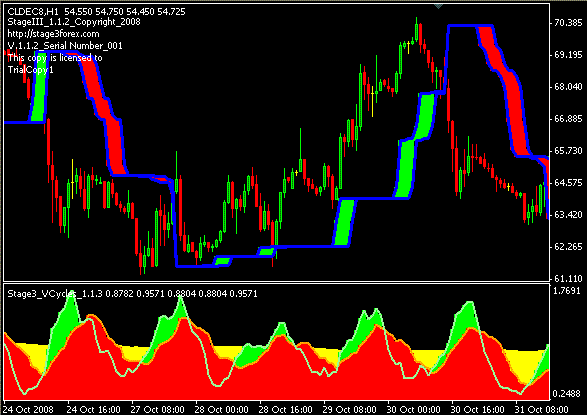Viewport: 588px width, 415px height.
Task: Open the http://stage3forex.com link text
Action: tap(54, 34)
